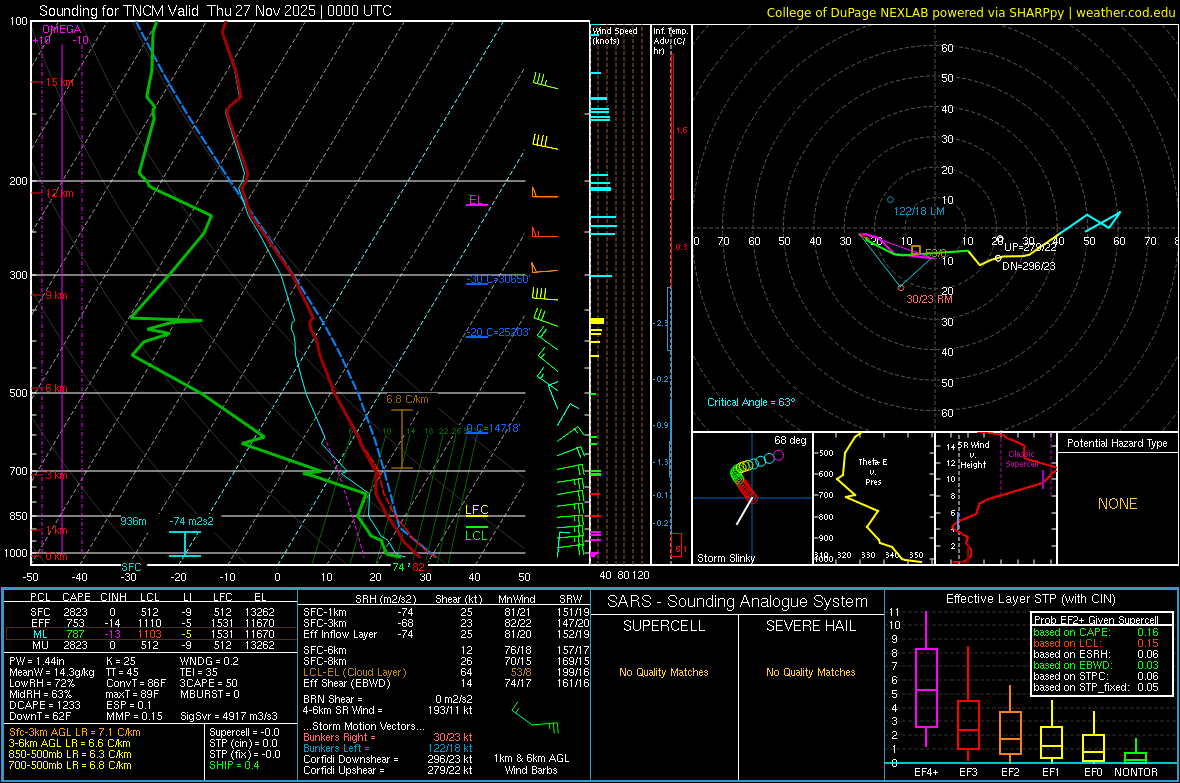Image resolution: width=1180 pixels, height=783 pixels.
Task: Click the MeanW = 14.3g/kg value
Action: tap(51, 672)
